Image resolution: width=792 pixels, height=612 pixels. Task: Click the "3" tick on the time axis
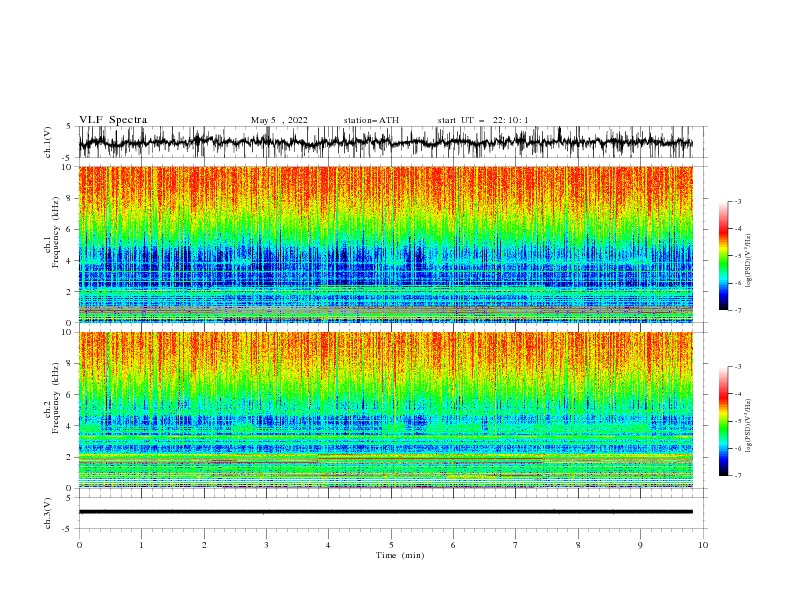[x=266, y=545]
